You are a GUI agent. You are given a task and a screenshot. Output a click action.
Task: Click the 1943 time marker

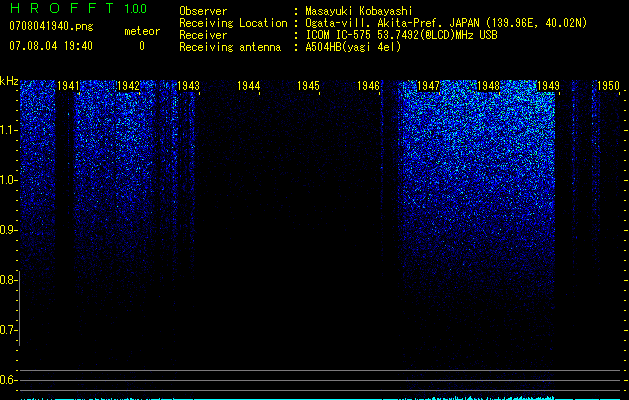(189, 86)
